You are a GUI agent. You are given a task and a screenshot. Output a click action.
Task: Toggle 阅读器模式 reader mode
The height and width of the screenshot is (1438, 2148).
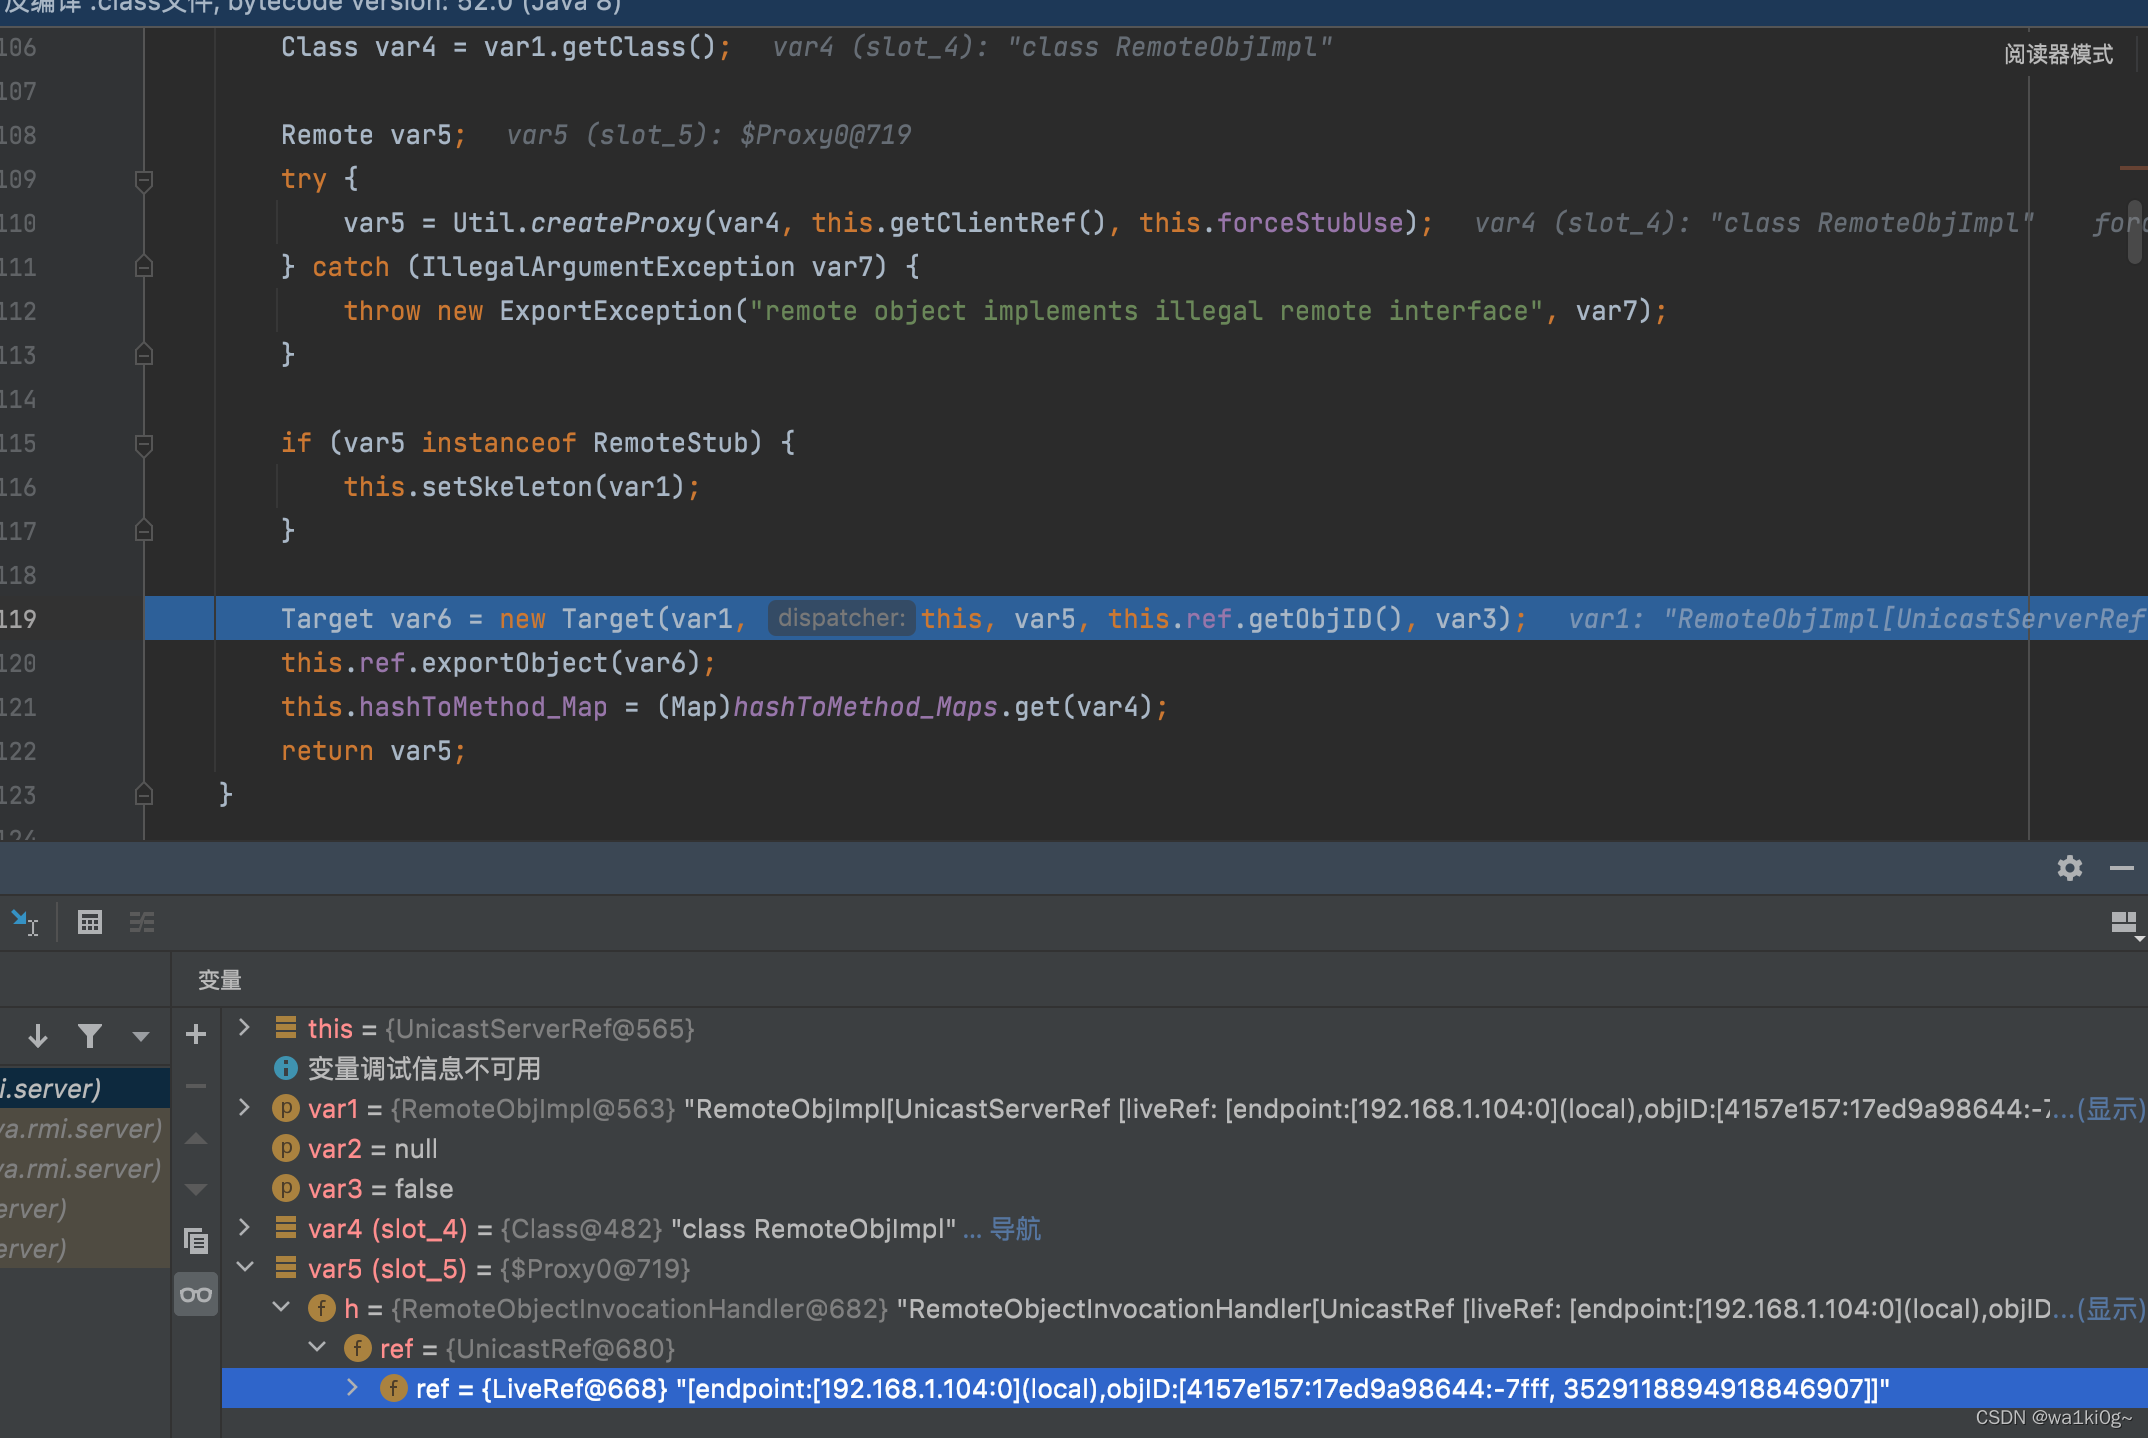(x=2058, y=54)
